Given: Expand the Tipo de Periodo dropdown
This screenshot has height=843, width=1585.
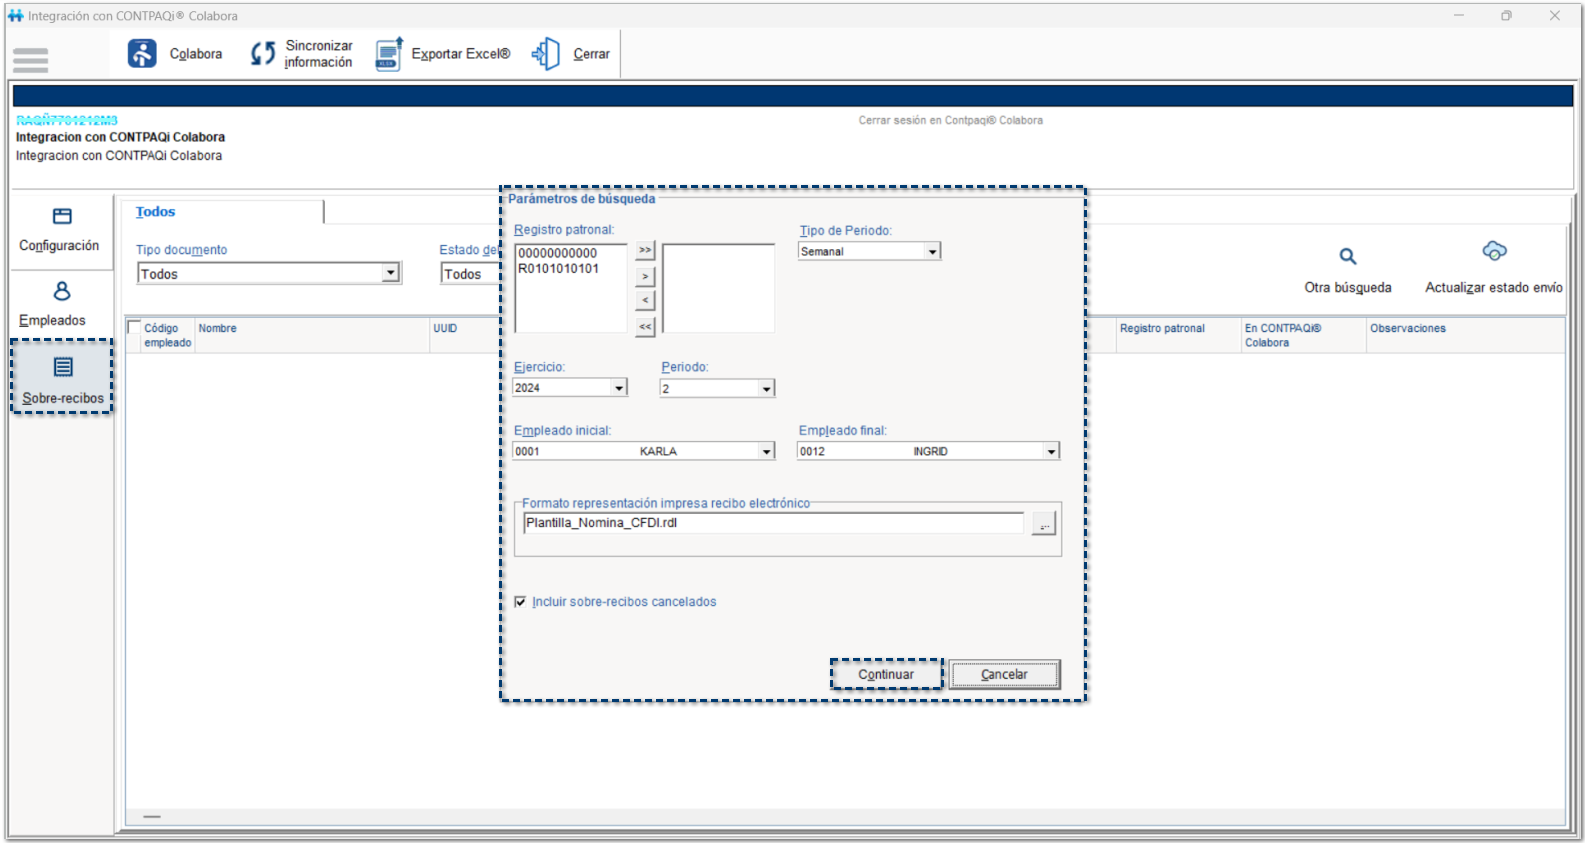Looking at the screenshot, I should pos(932,252).
